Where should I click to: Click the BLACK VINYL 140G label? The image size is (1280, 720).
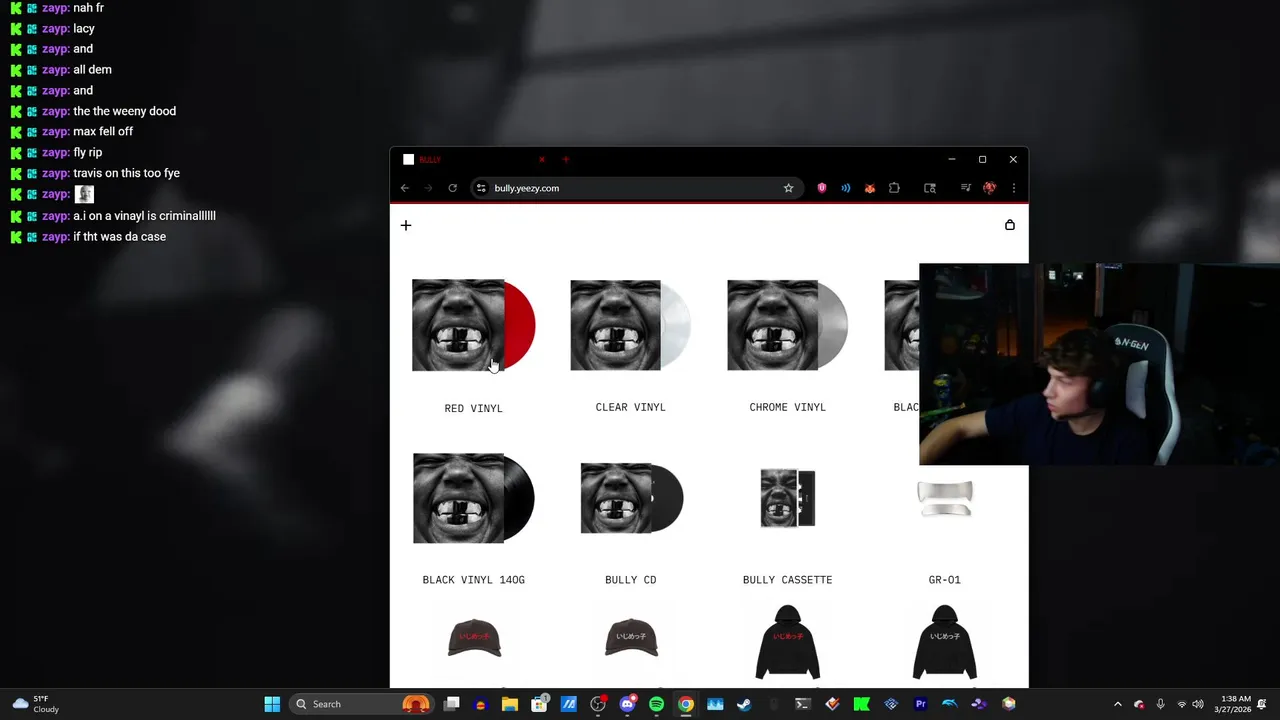coord(474,580)
